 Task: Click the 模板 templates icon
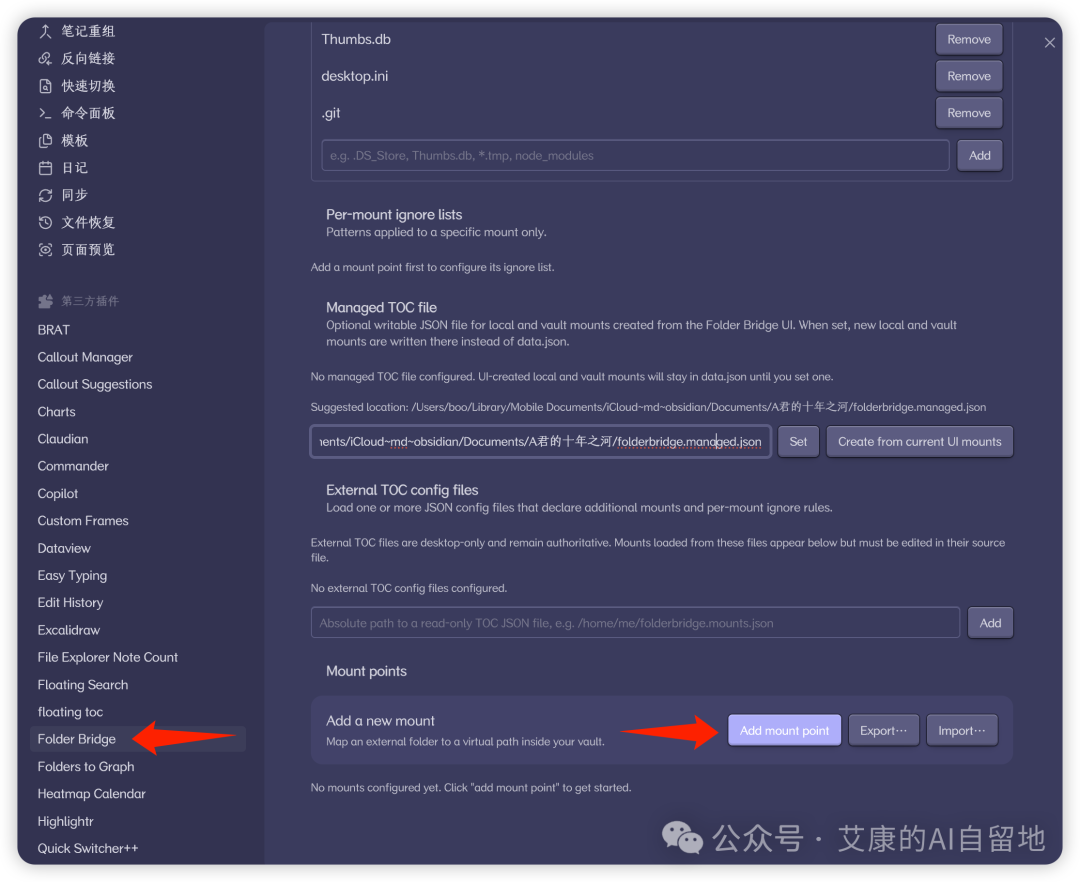pos(45,140)
